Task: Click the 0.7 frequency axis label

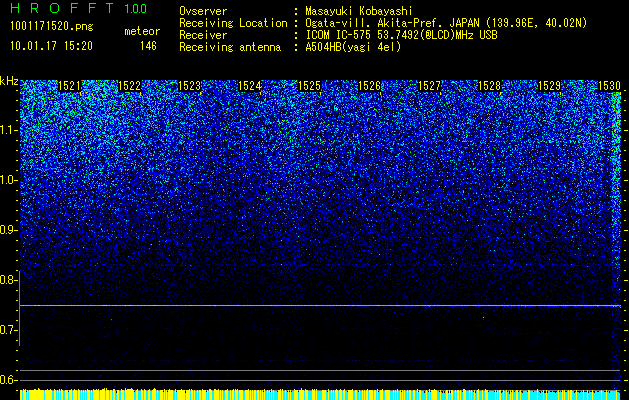Action: point(8,330)
